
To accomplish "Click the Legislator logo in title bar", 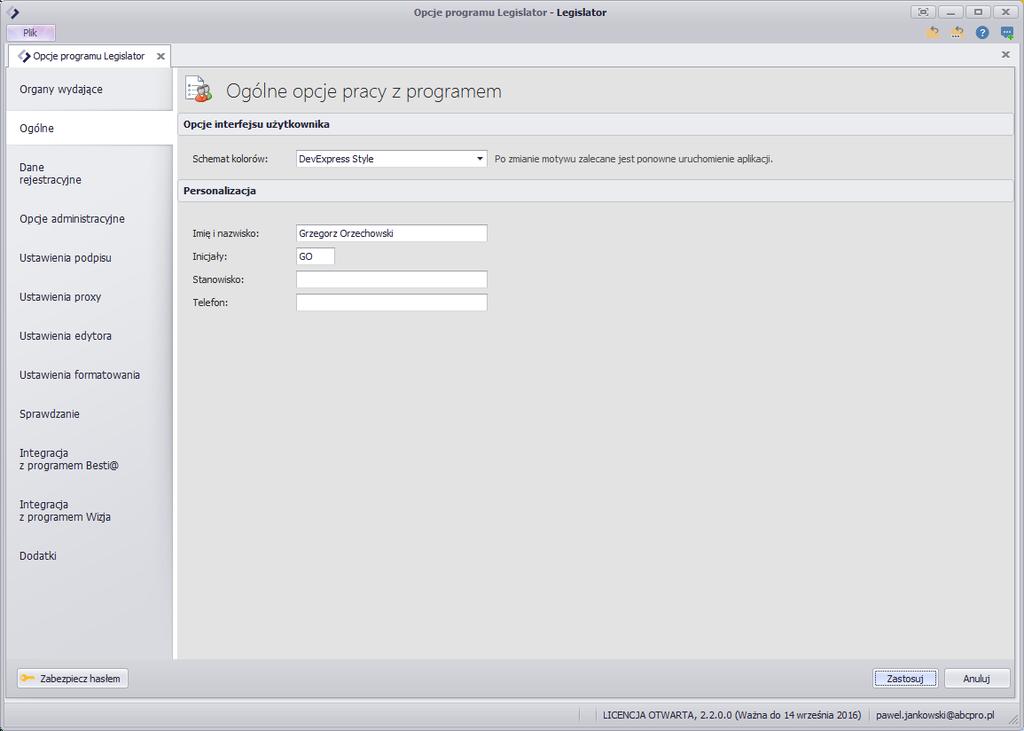I will tap(12, 12).
